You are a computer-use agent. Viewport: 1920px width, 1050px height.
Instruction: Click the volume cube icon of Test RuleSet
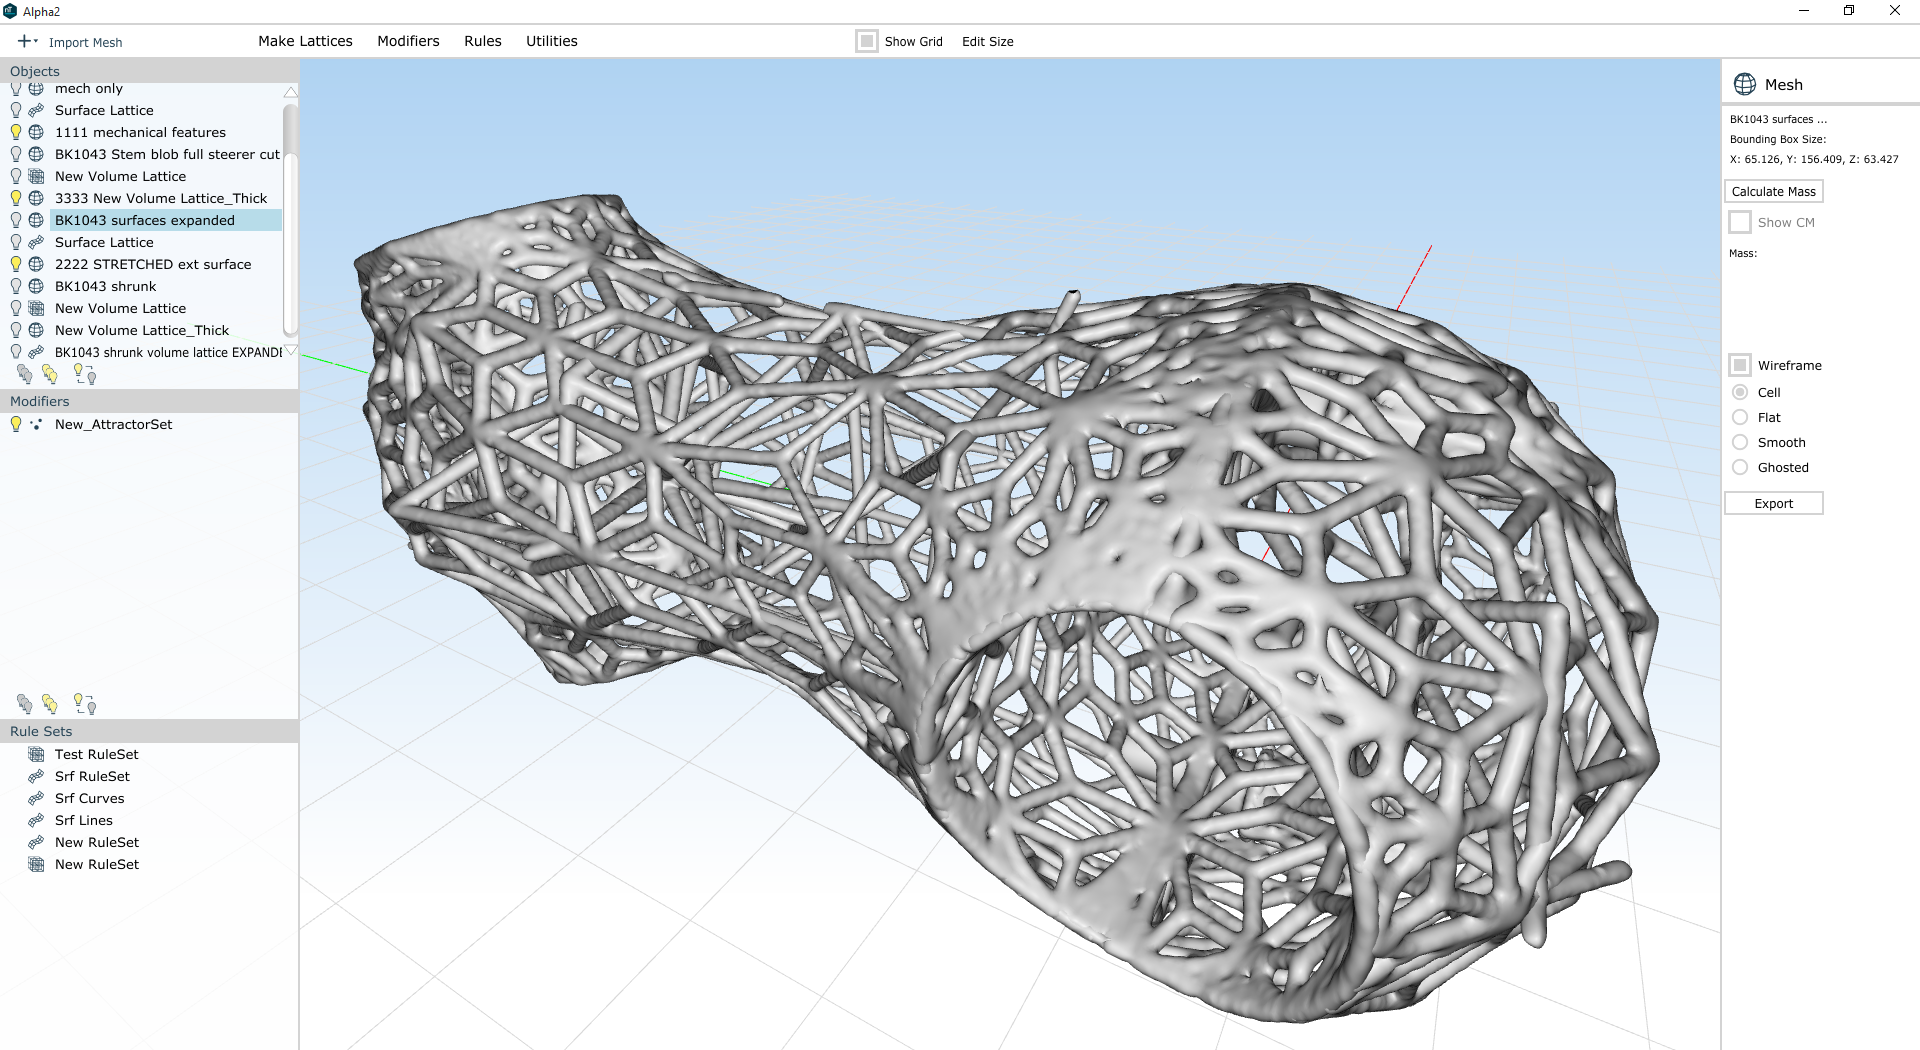coord(36,754)
